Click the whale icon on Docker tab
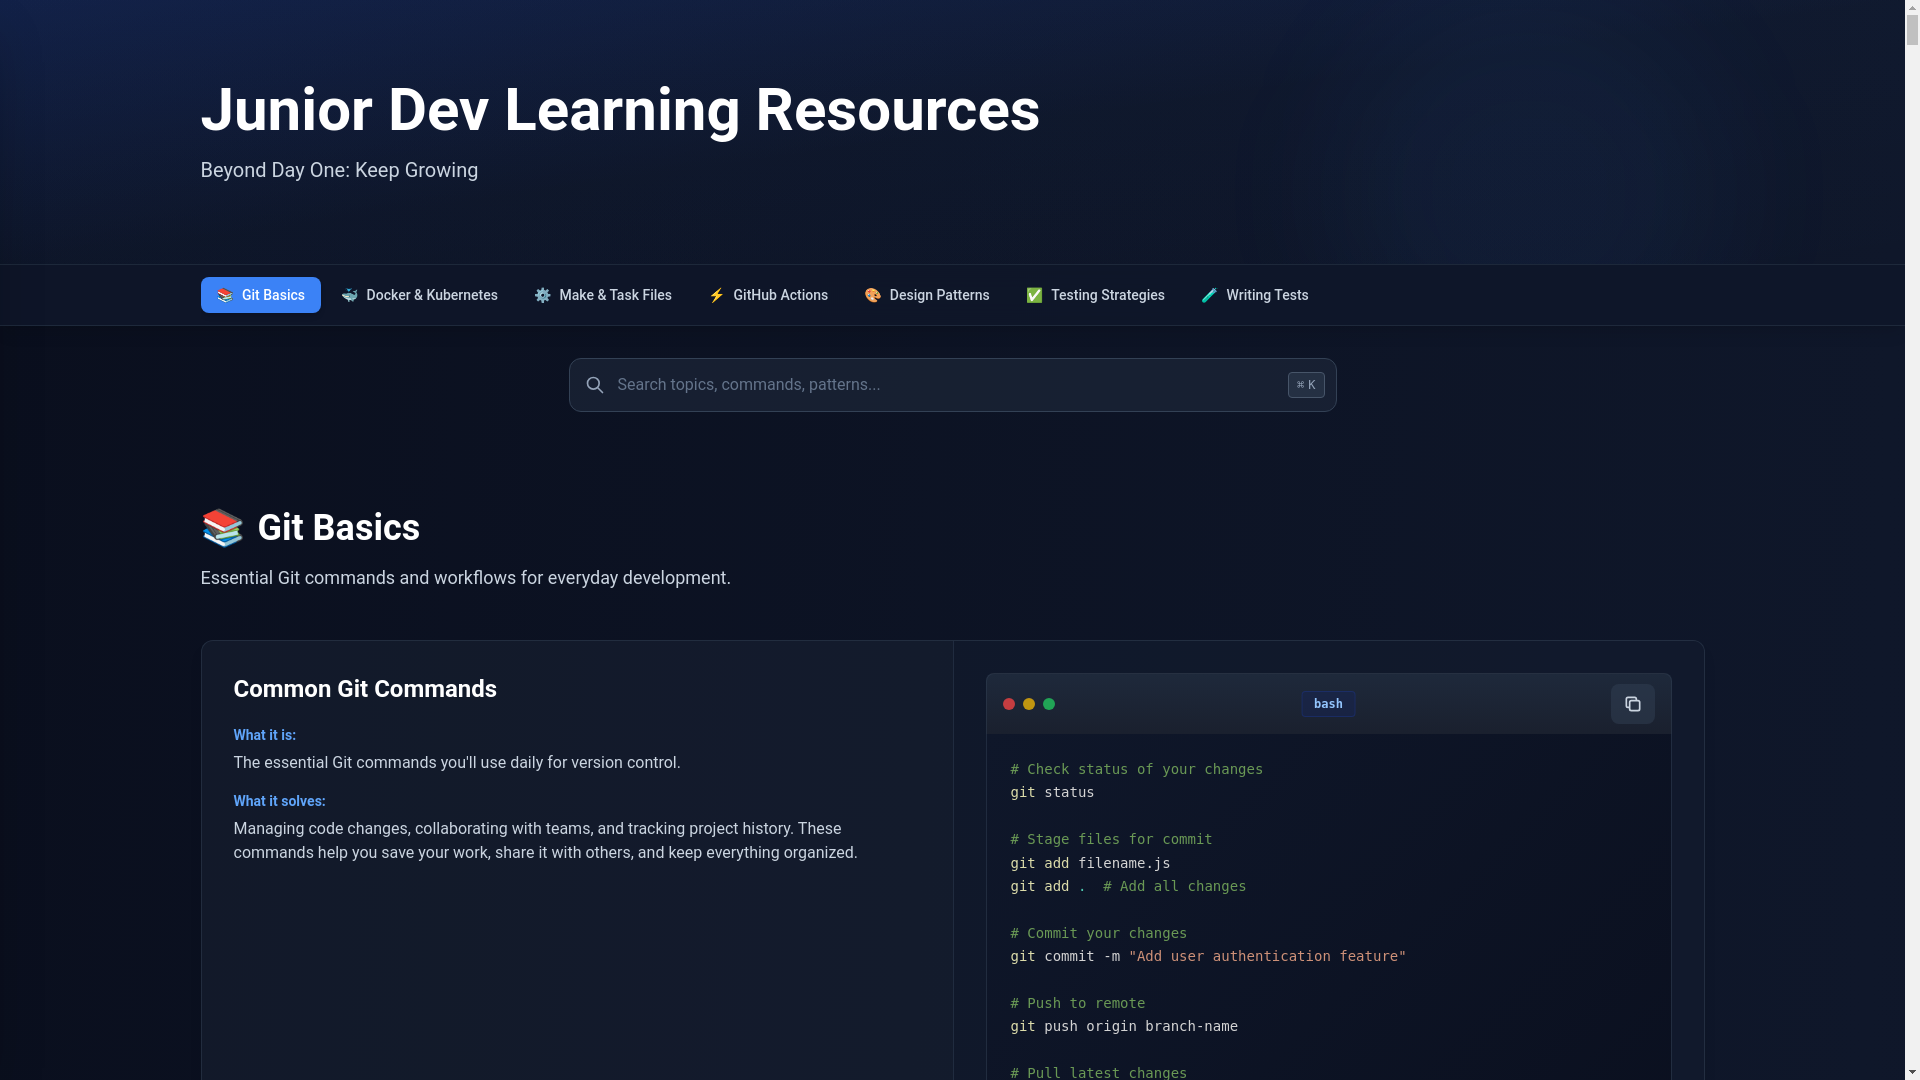The width and height of the screenshot is (1920, 1080). point(349,295)
